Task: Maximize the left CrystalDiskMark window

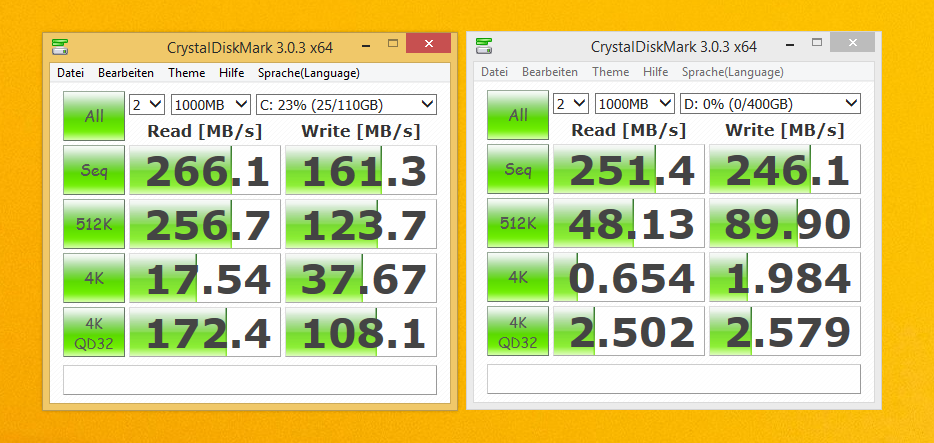Action: pos(393,43)
